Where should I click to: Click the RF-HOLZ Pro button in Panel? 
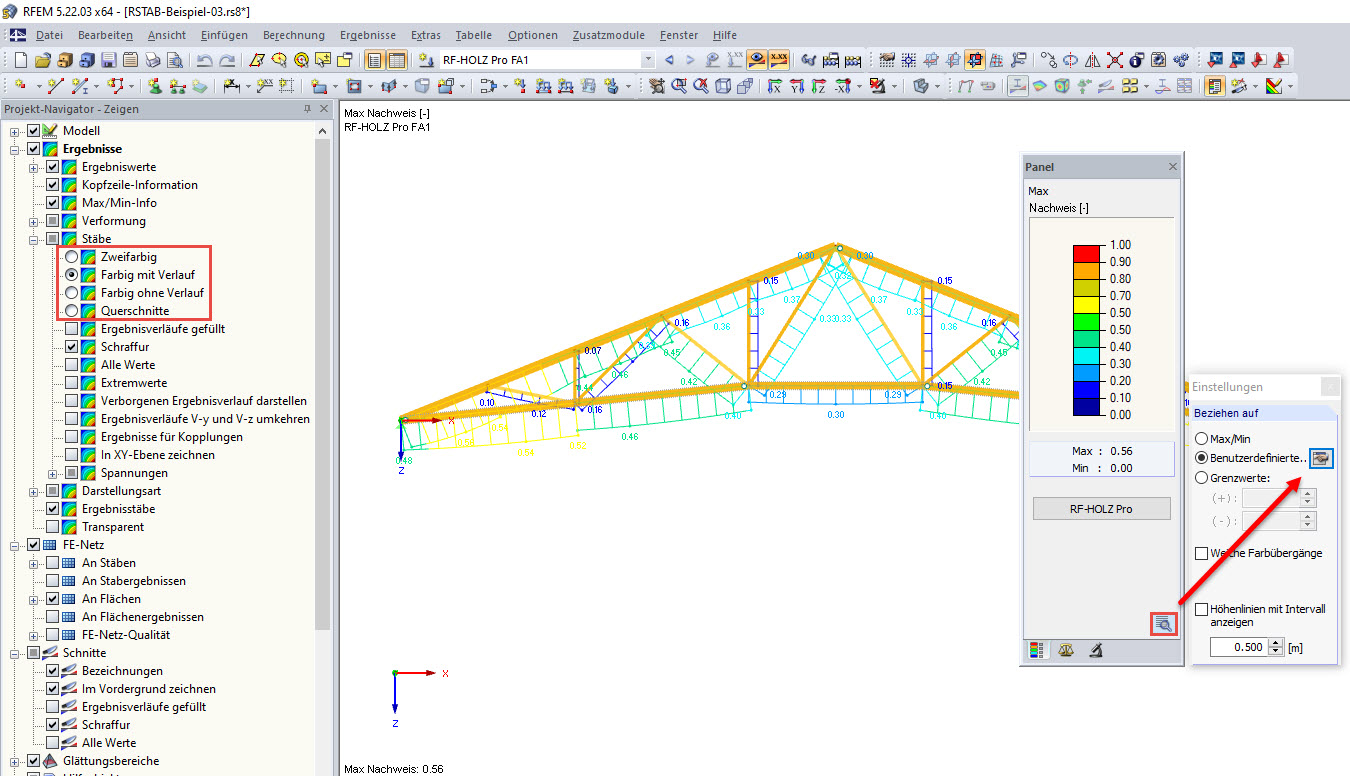[x=1101, y=509]
